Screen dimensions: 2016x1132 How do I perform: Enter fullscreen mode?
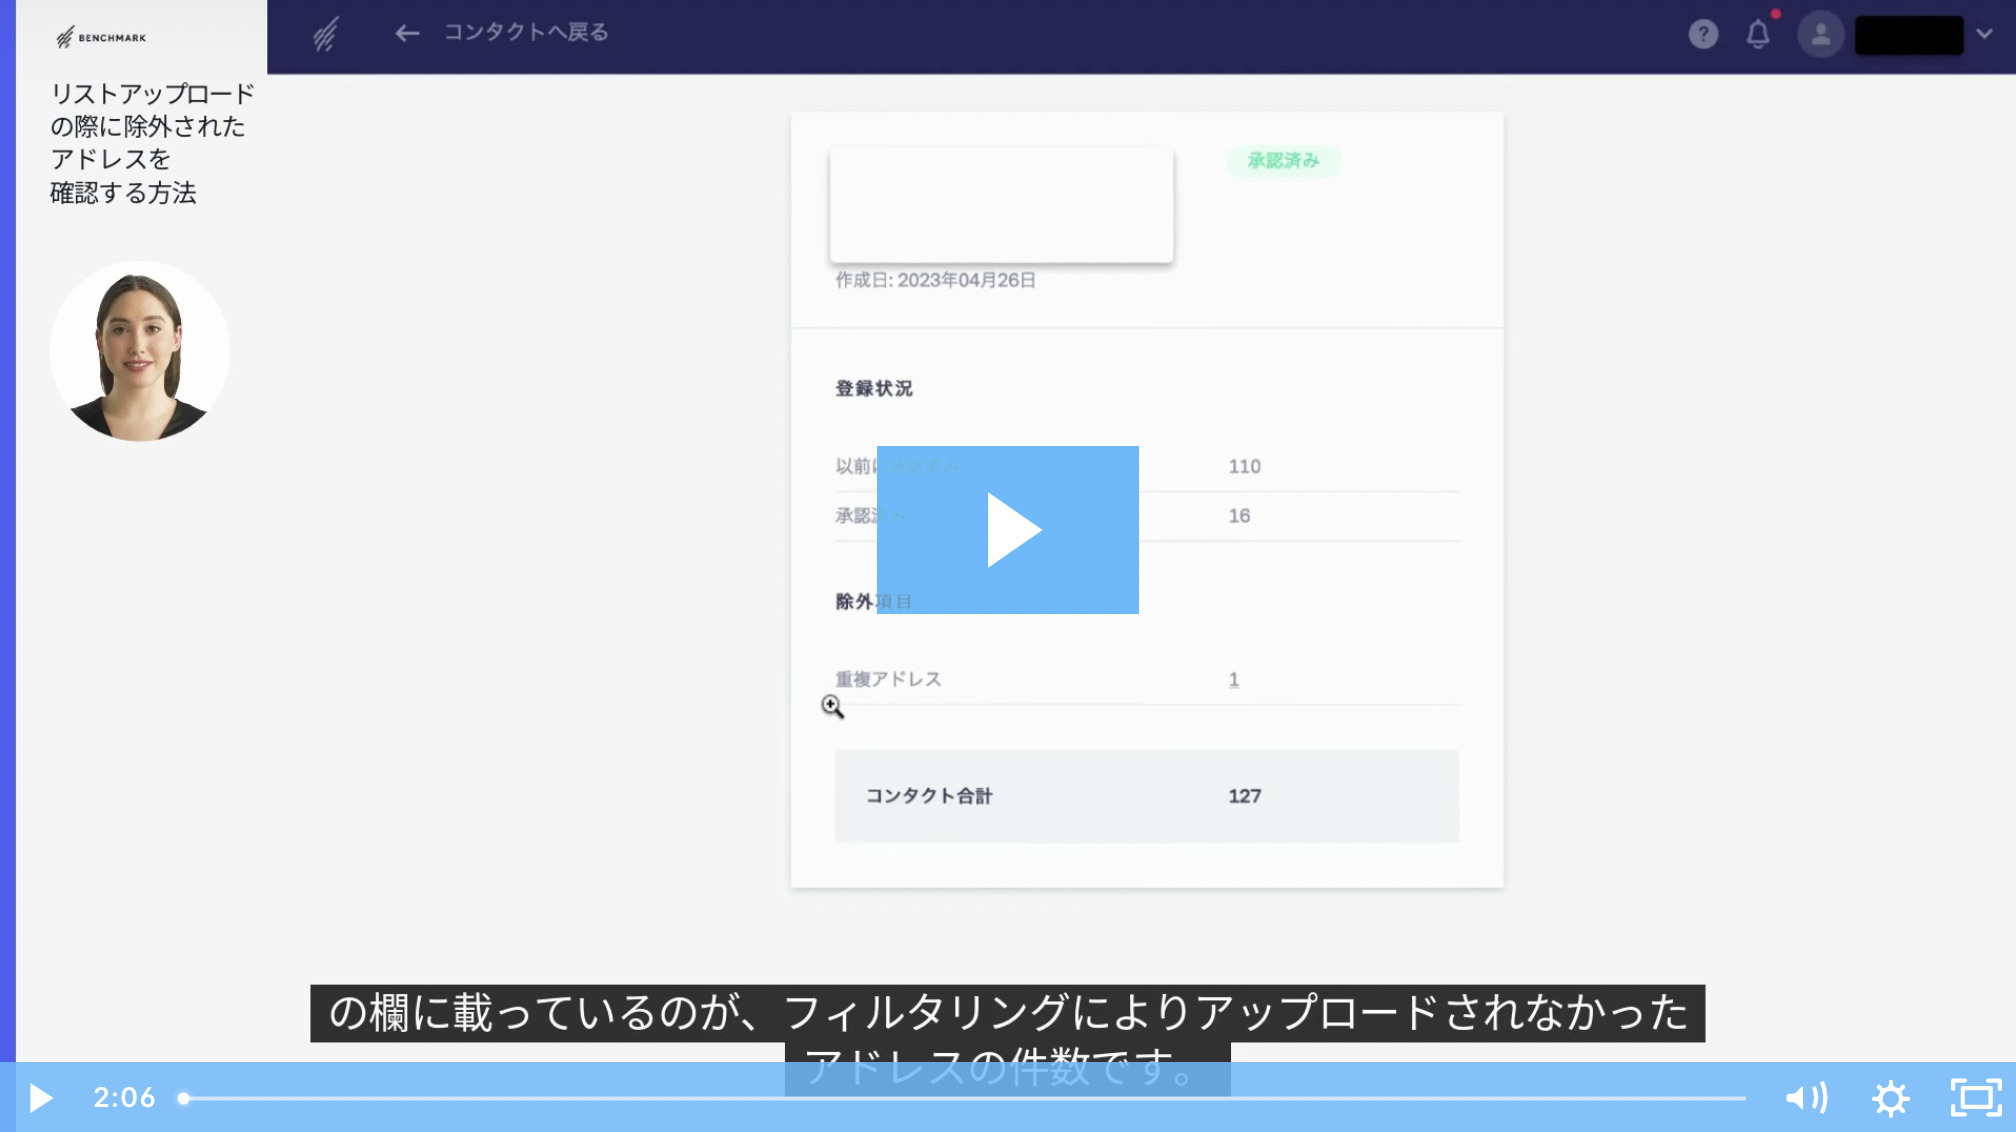pos(1975,1098)
